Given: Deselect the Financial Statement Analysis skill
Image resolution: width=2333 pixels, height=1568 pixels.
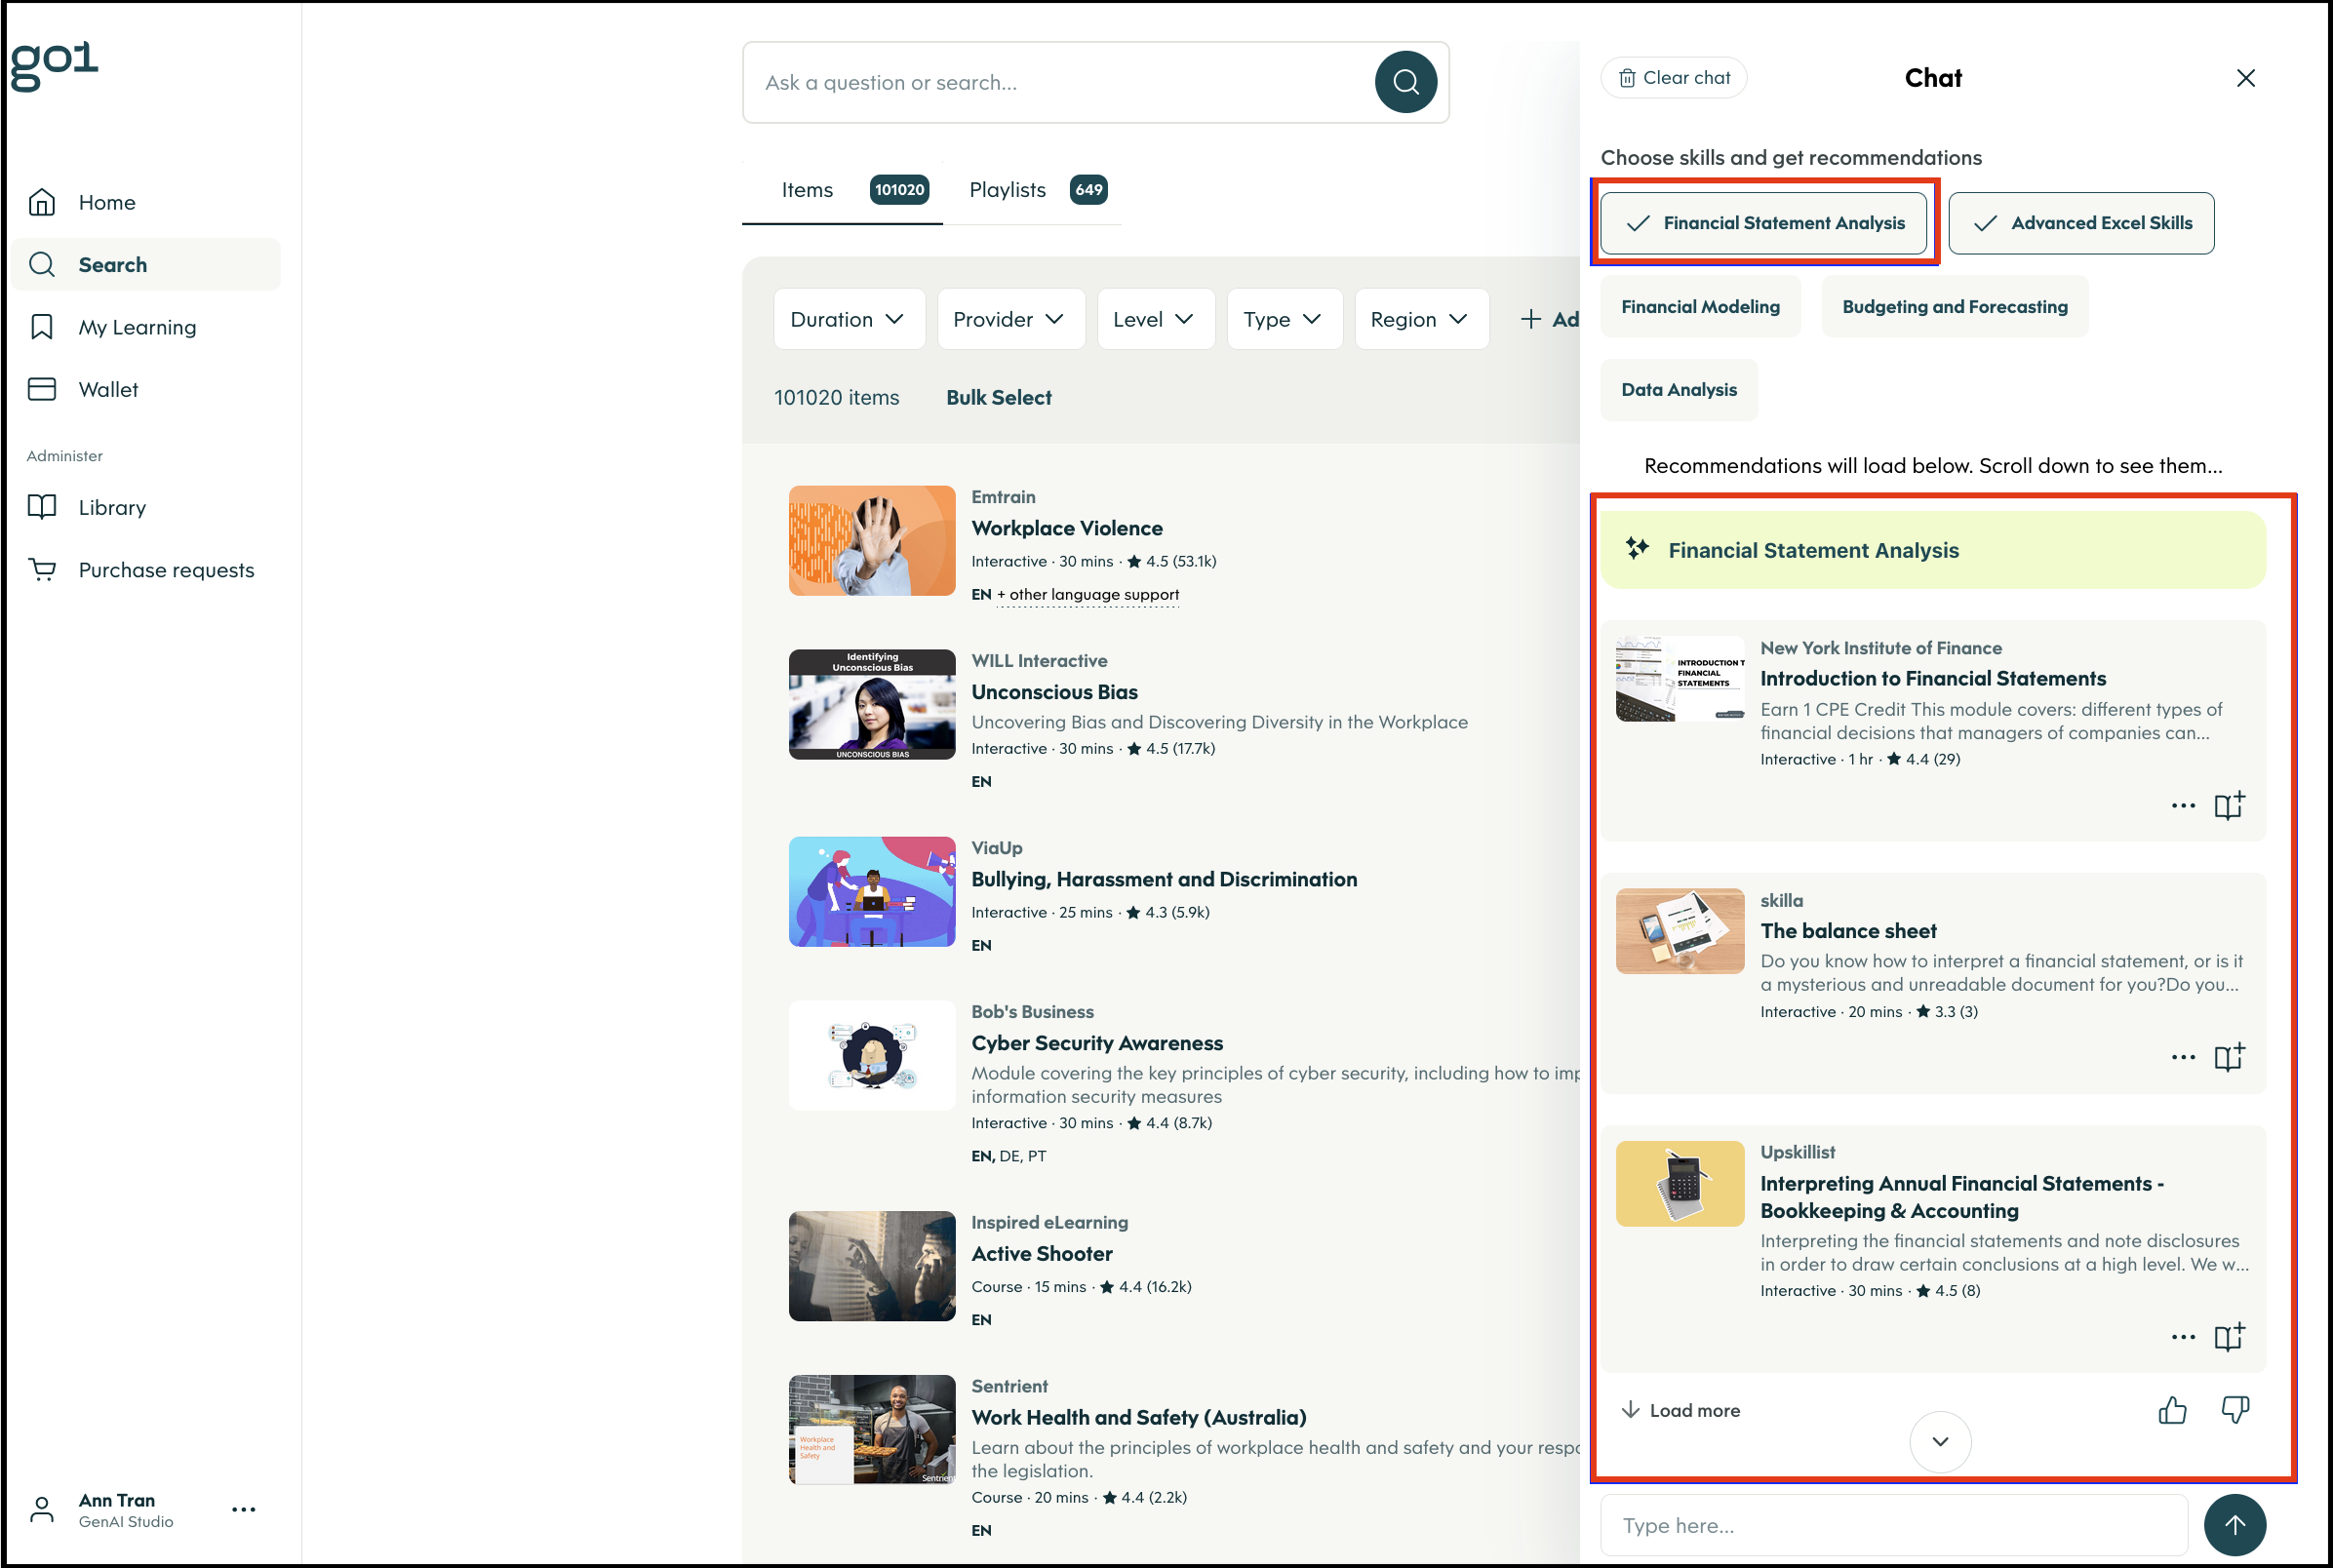Looking at the screenshot, I should coord(1763,223).
